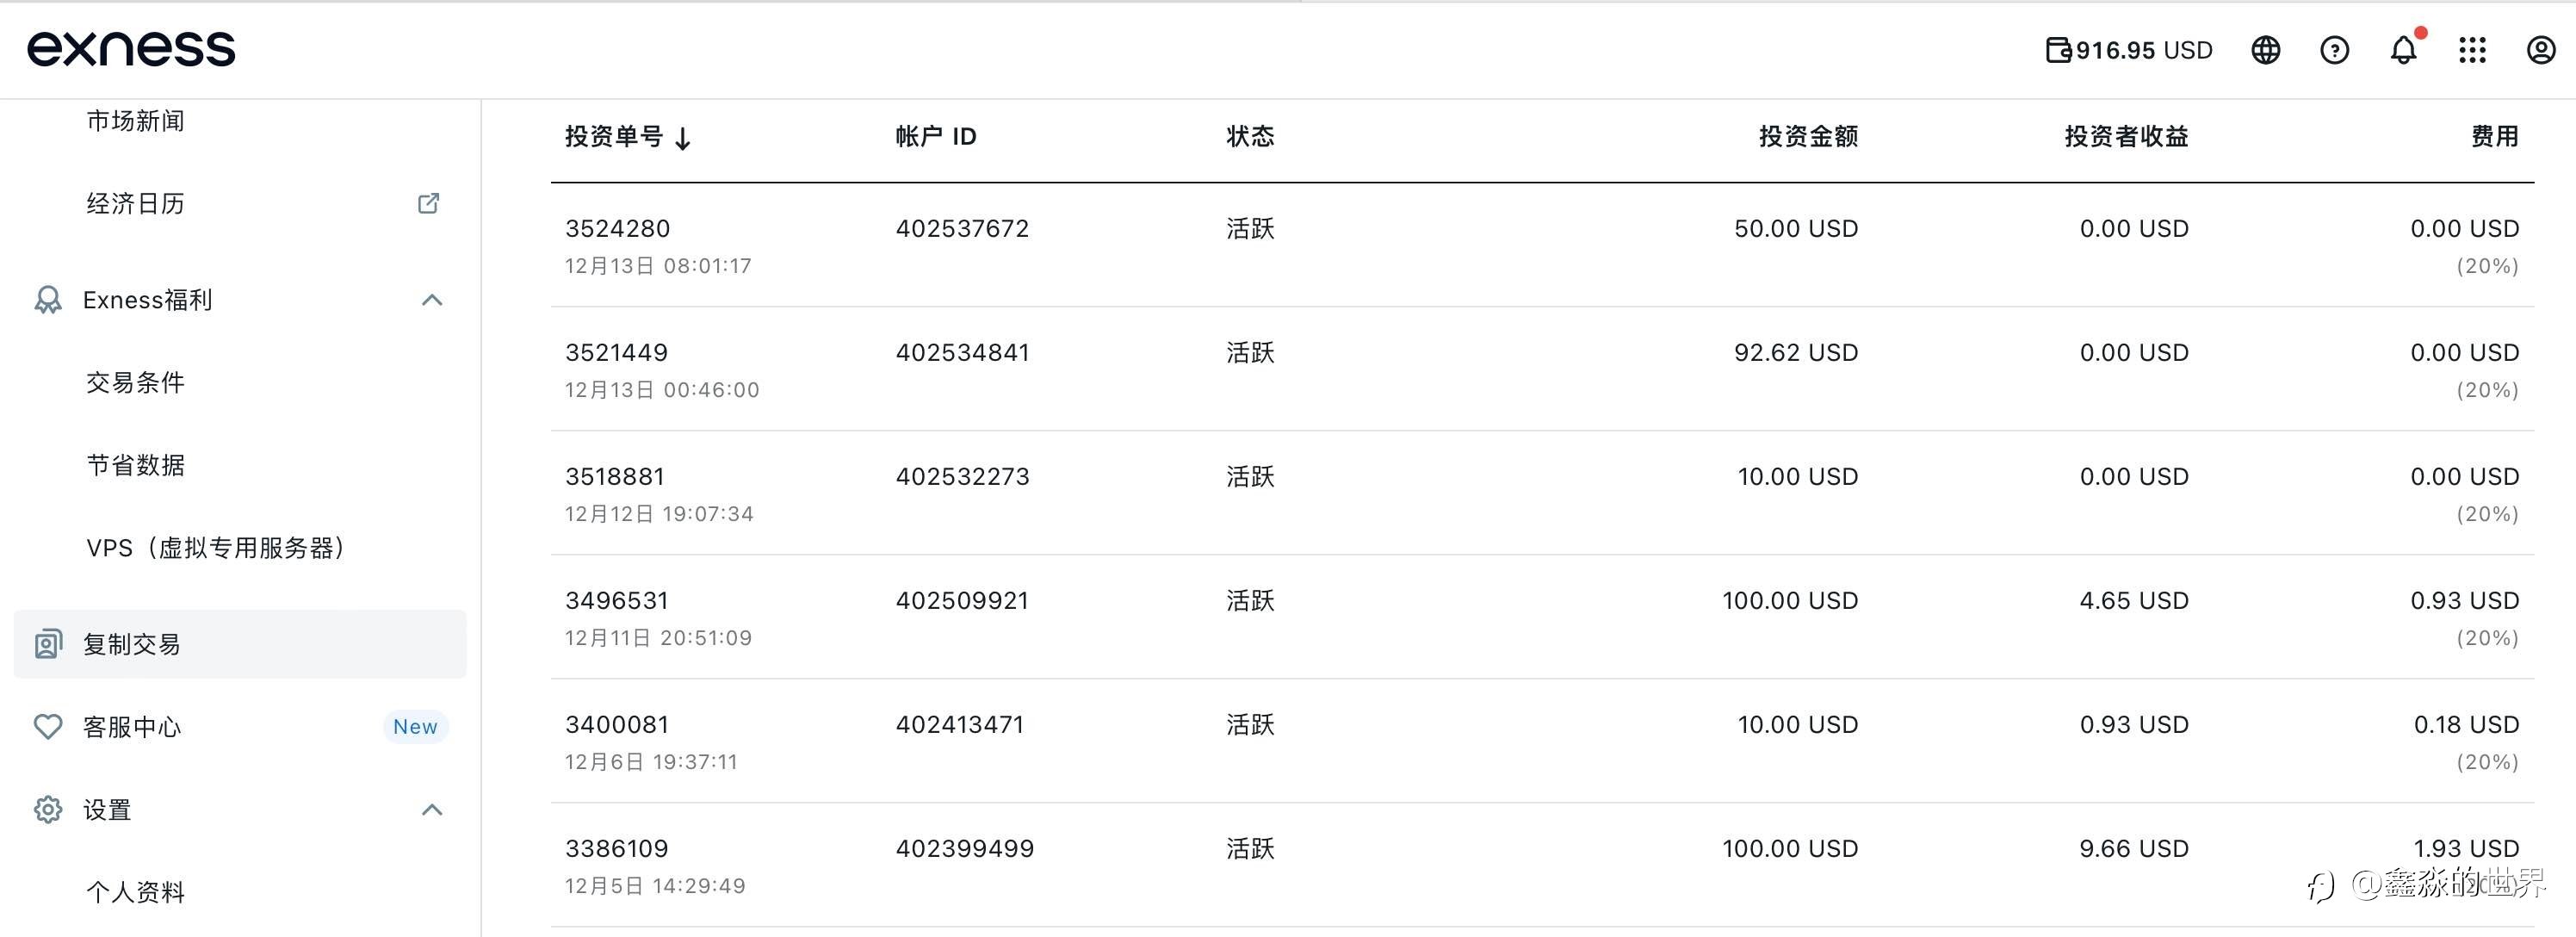
Task: Open the wallet balance 916.95 USD
Action: point(2129,50)
